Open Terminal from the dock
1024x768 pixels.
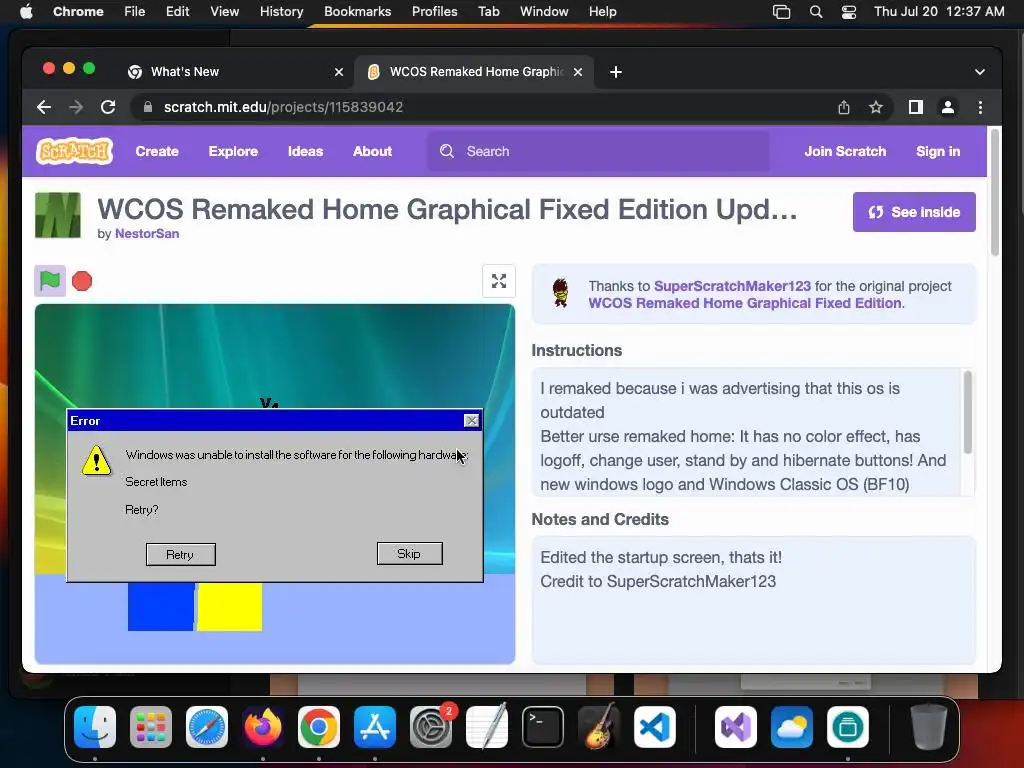(x=543, y=727)
